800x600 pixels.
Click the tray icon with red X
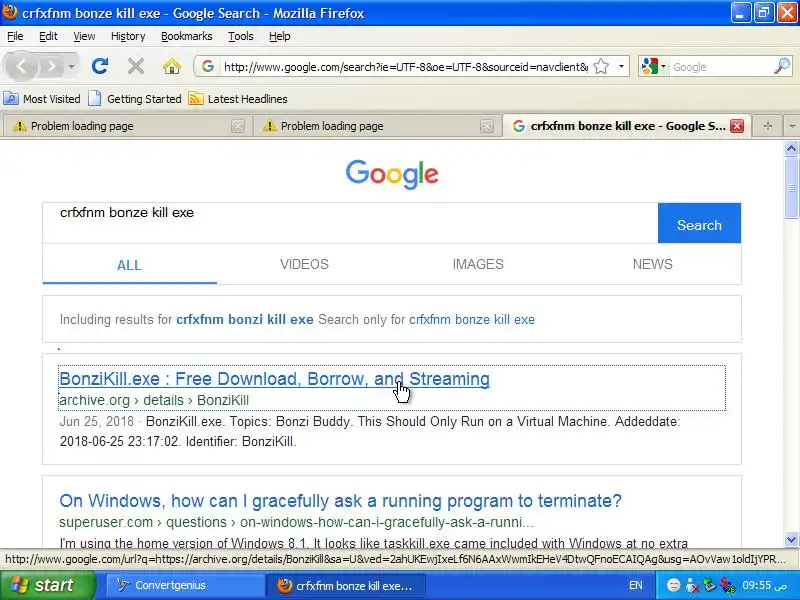click(692, 585)
